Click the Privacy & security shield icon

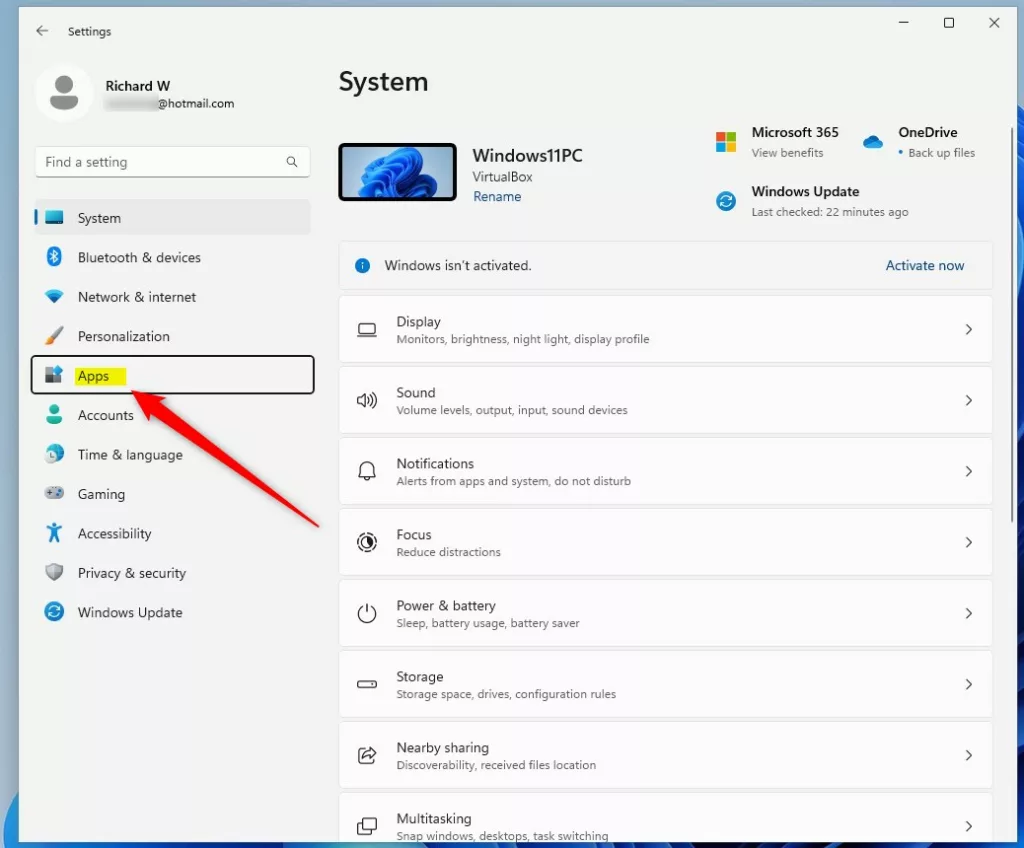[53, 572]
